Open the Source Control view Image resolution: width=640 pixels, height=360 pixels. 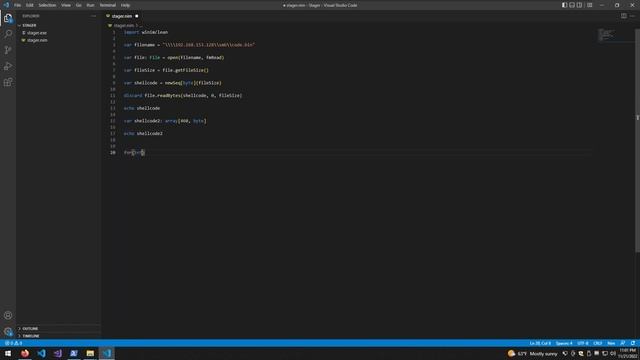tap(8, 50)
